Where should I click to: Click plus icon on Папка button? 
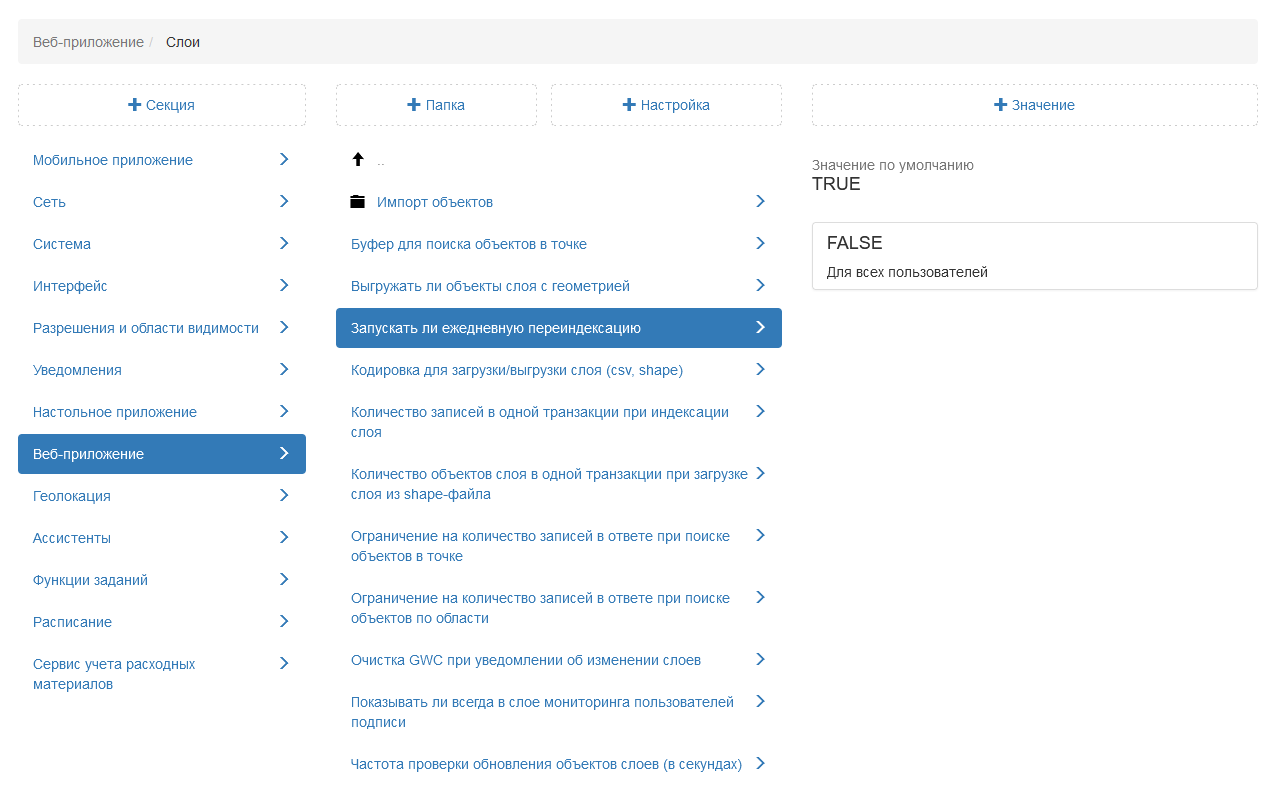tap(414, 105)
